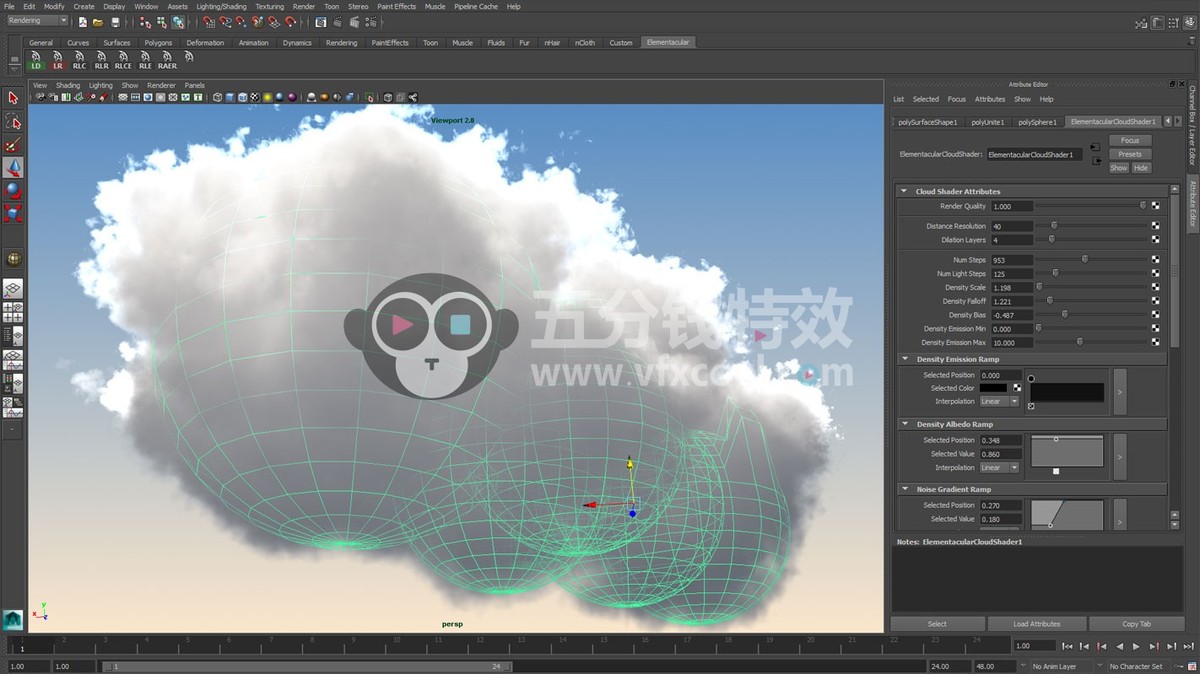Click the LR shelf icon
The image size is (1200, 674).
coord(58,60)
